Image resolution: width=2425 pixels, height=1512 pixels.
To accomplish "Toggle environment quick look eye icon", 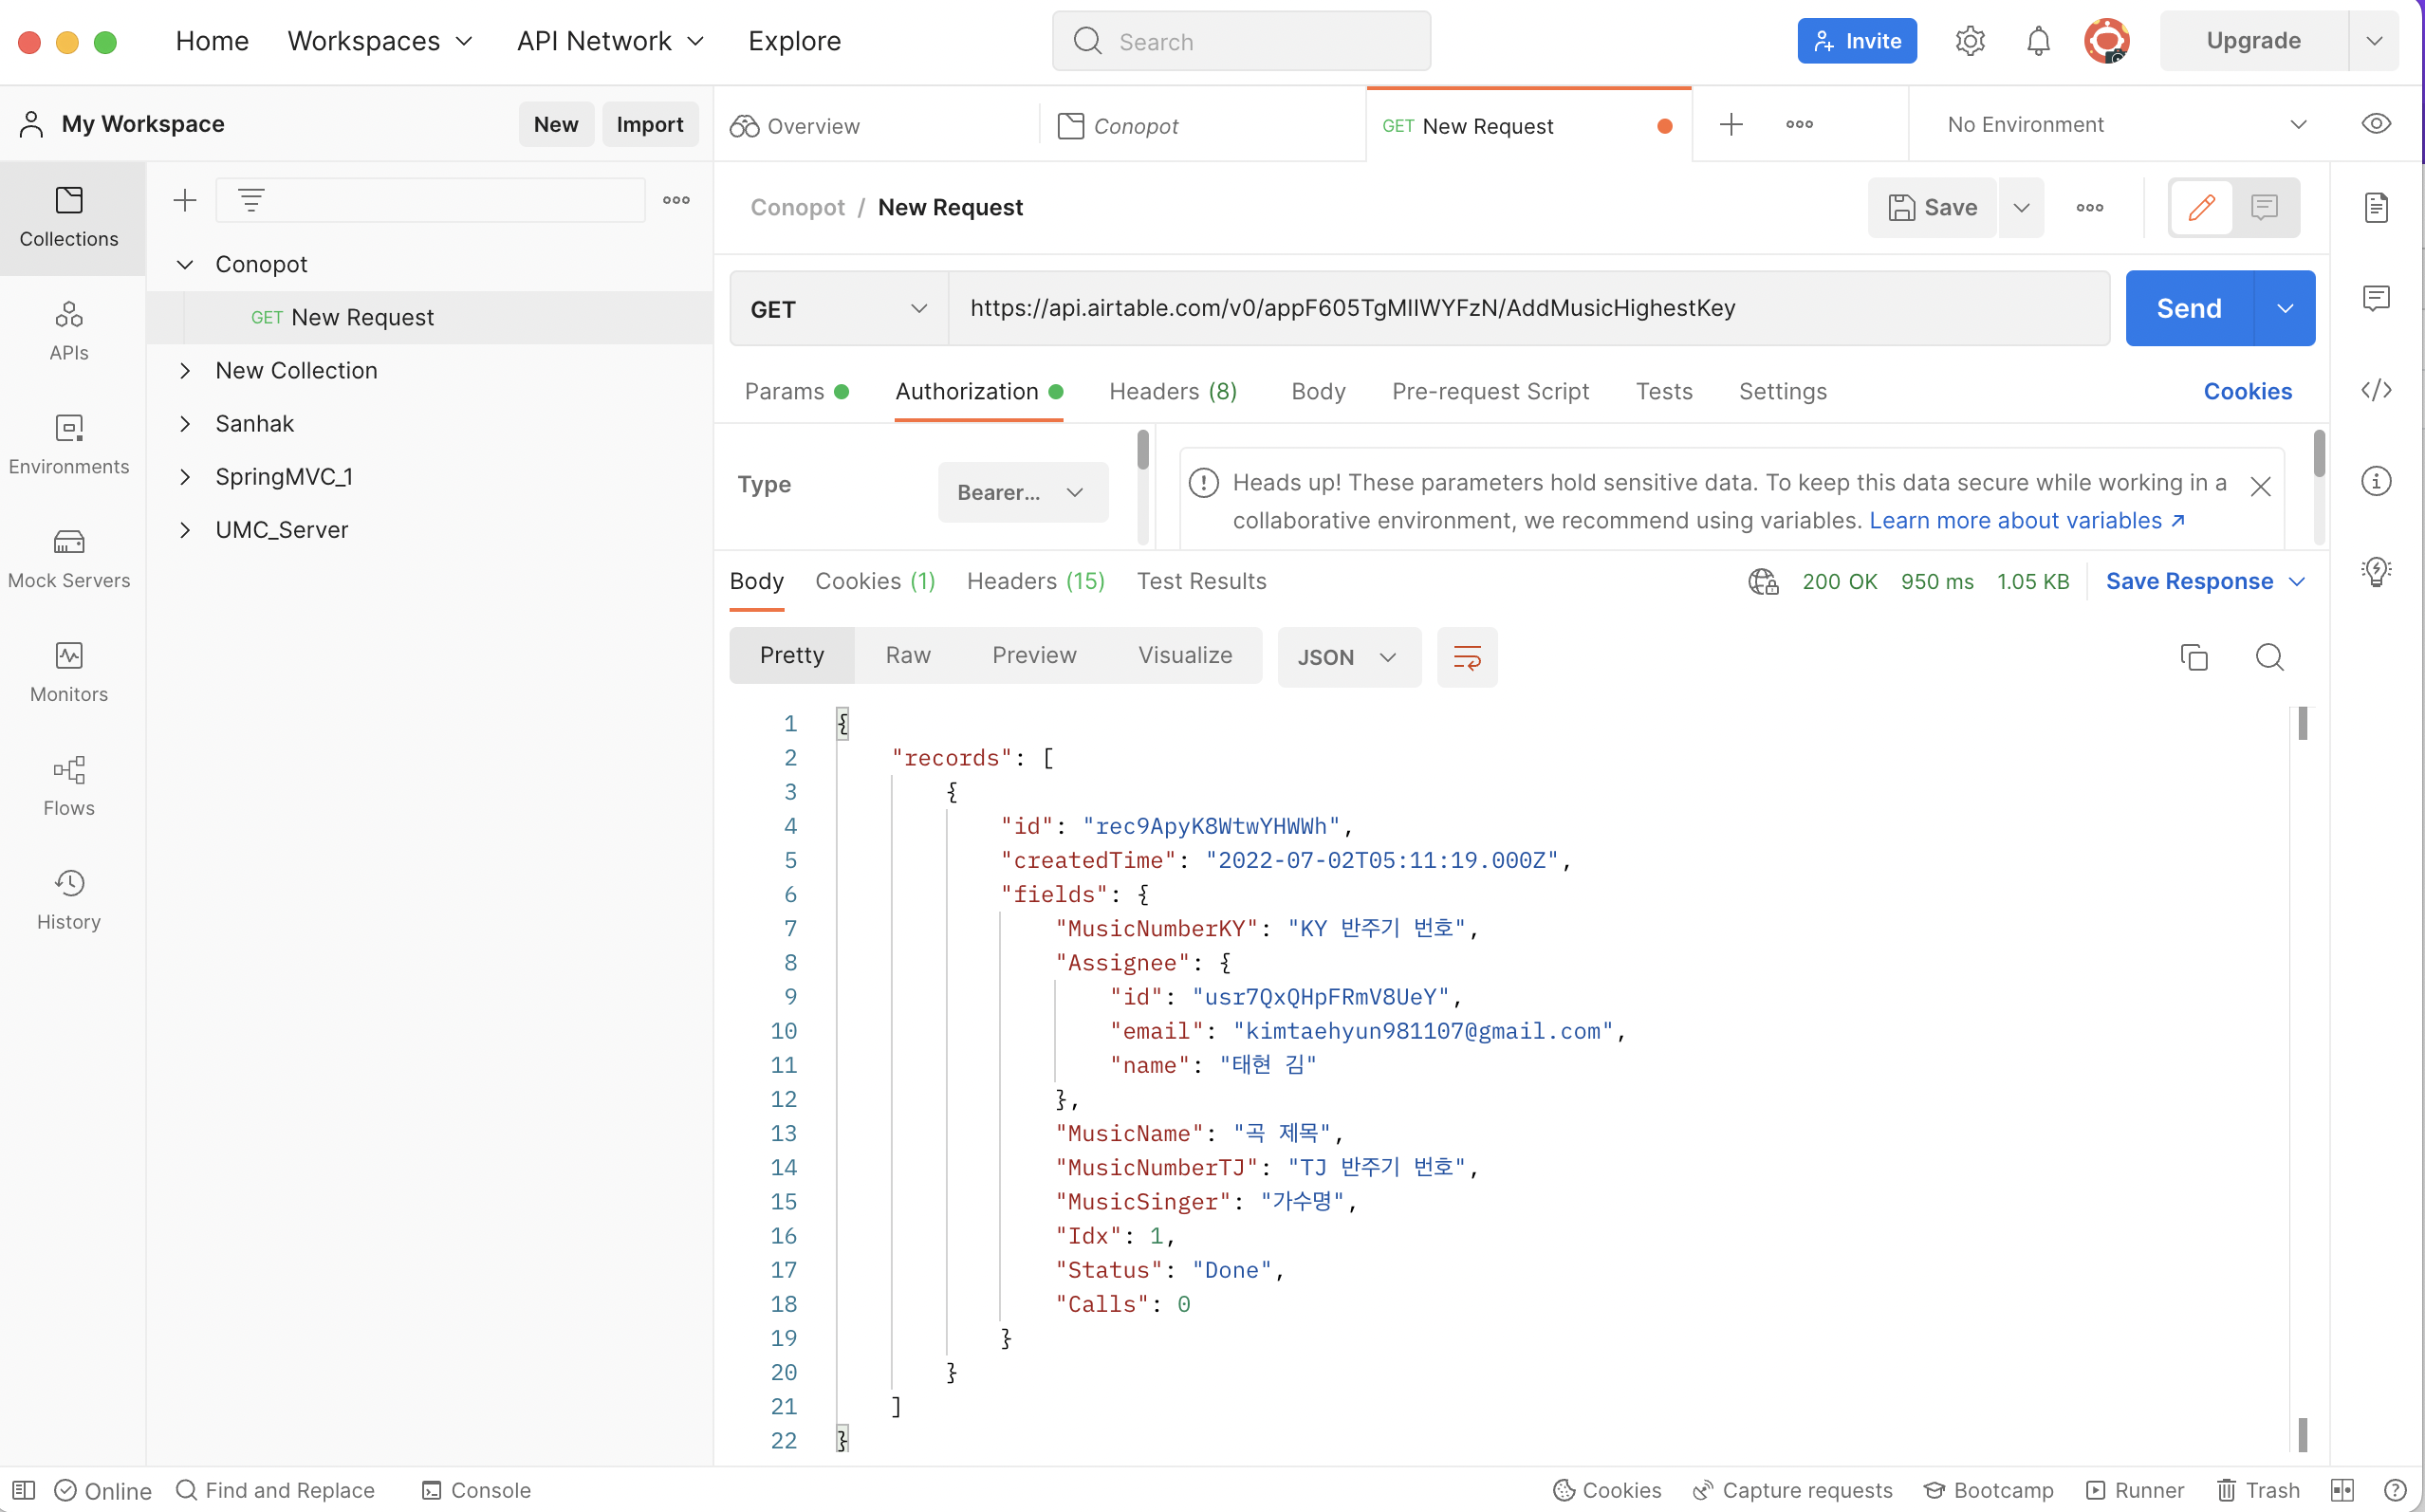I will [x=2376, y=124].
